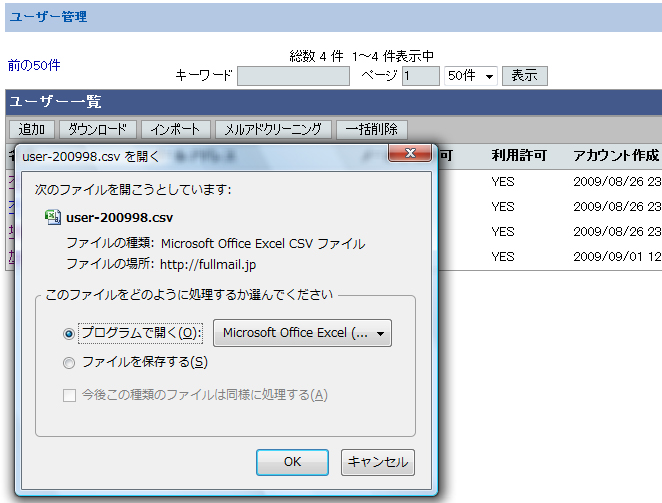
Task: Follow the 前の50件 link
Action: [x=34, y=65]
